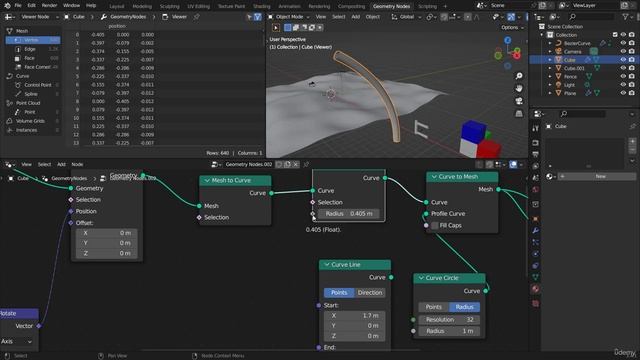640x360 pixels.
Task: Open the Output properties tab
Action: (x=536, y=154)
